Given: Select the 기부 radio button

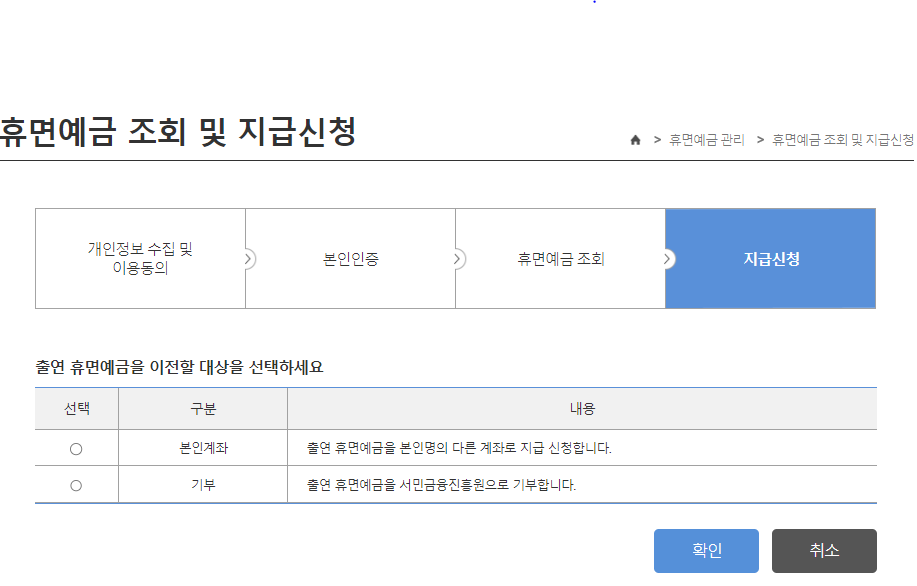Looking at the screenshot, I should click(76, 485).
